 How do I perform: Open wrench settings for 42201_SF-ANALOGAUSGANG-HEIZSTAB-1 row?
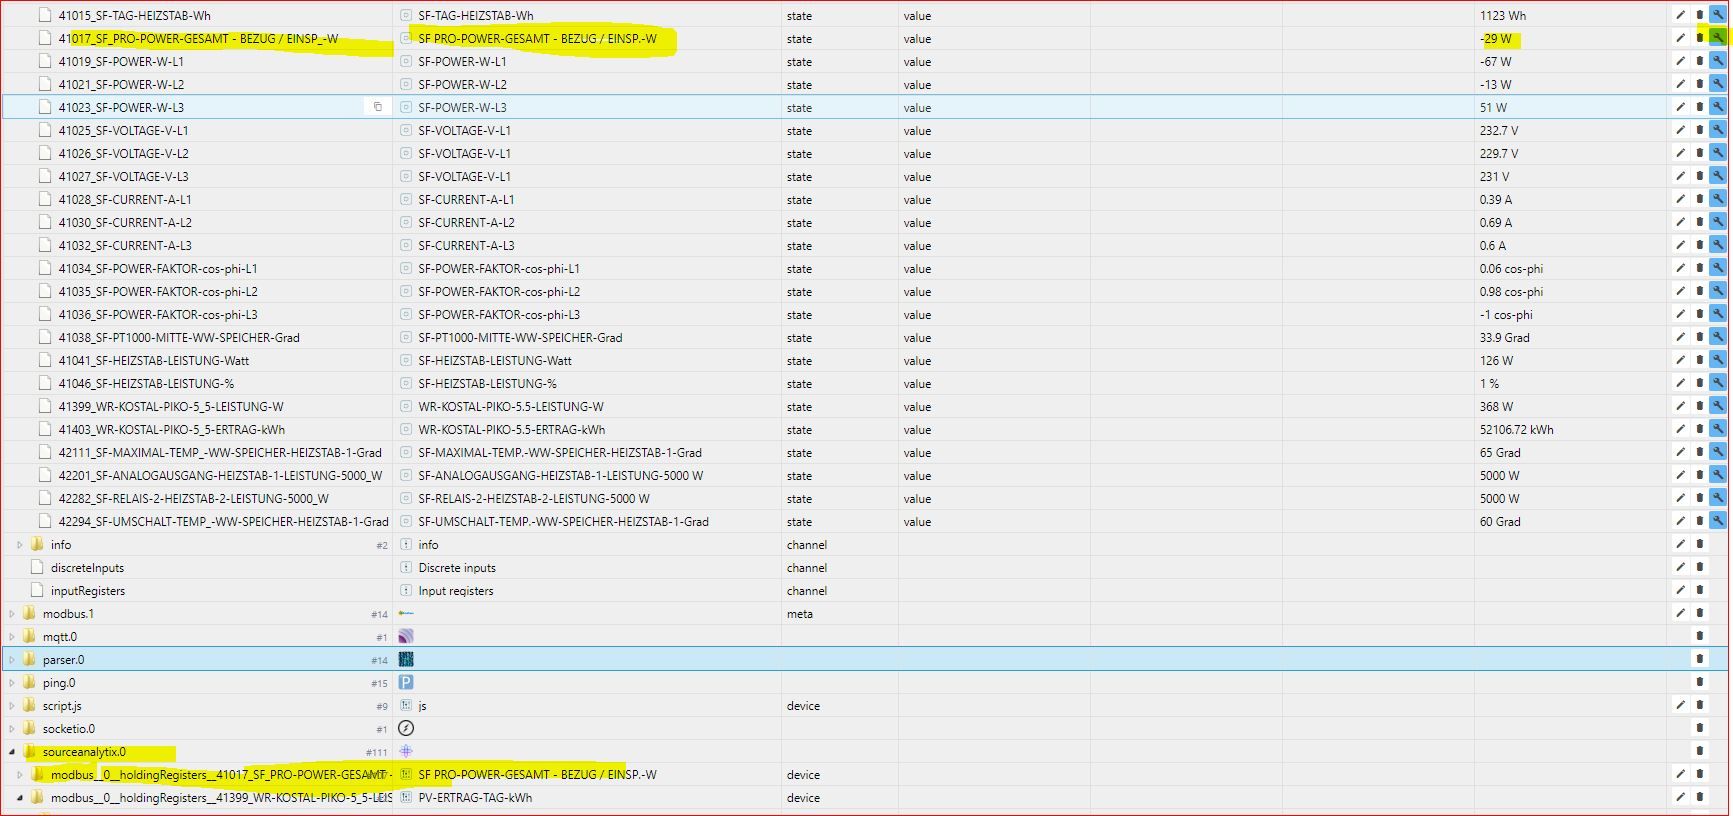click(1718, 475)
